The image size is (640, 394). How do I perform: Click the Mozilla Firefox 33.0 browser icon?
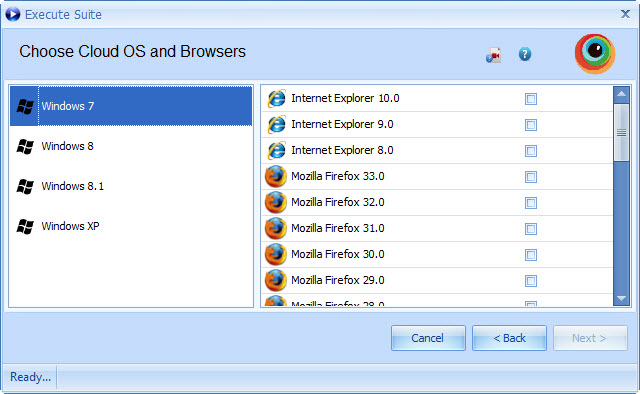276,176
